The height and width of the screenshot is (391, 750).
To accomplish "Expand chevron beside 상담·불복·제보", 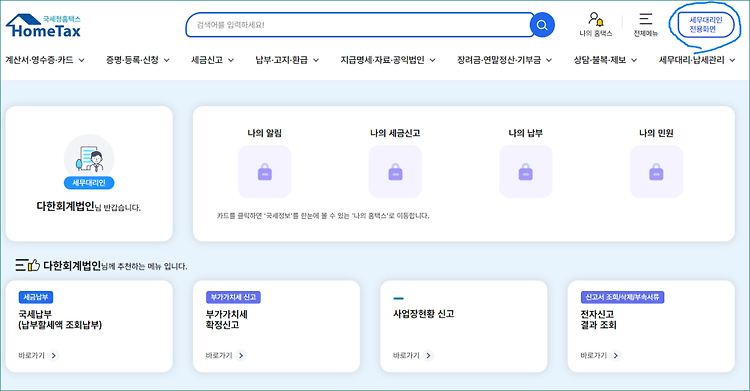I will (634, 60).
